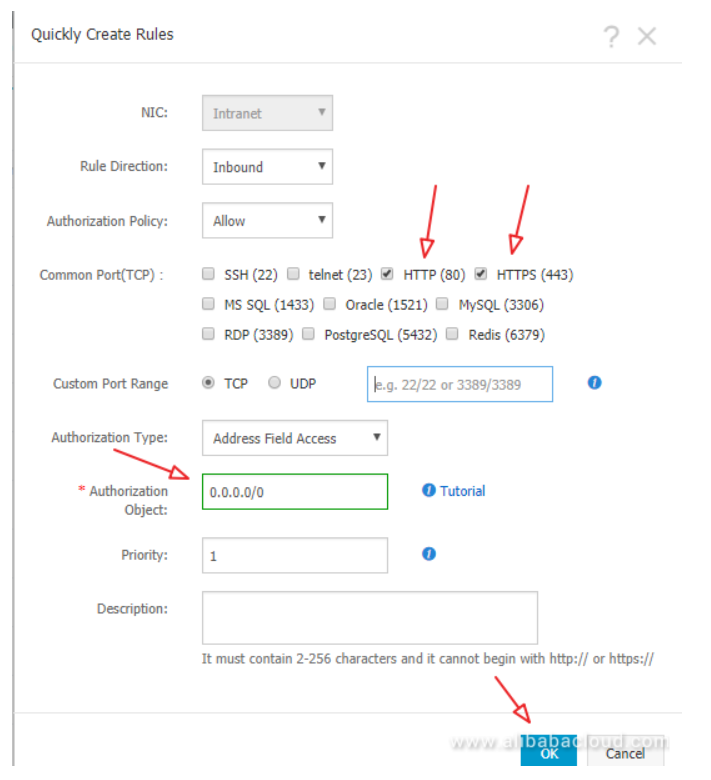Viewport: 711px width, 780px height.
Task: Select the UDP radio button
Action: (274, 382)
